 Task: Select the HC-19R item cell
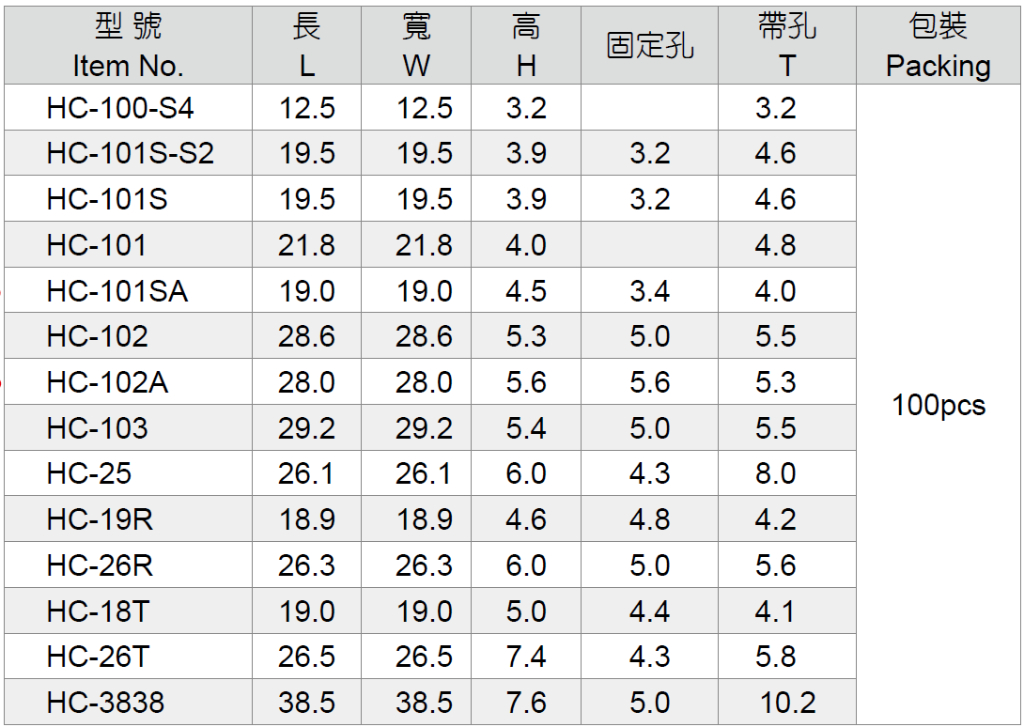pos(100,520)
